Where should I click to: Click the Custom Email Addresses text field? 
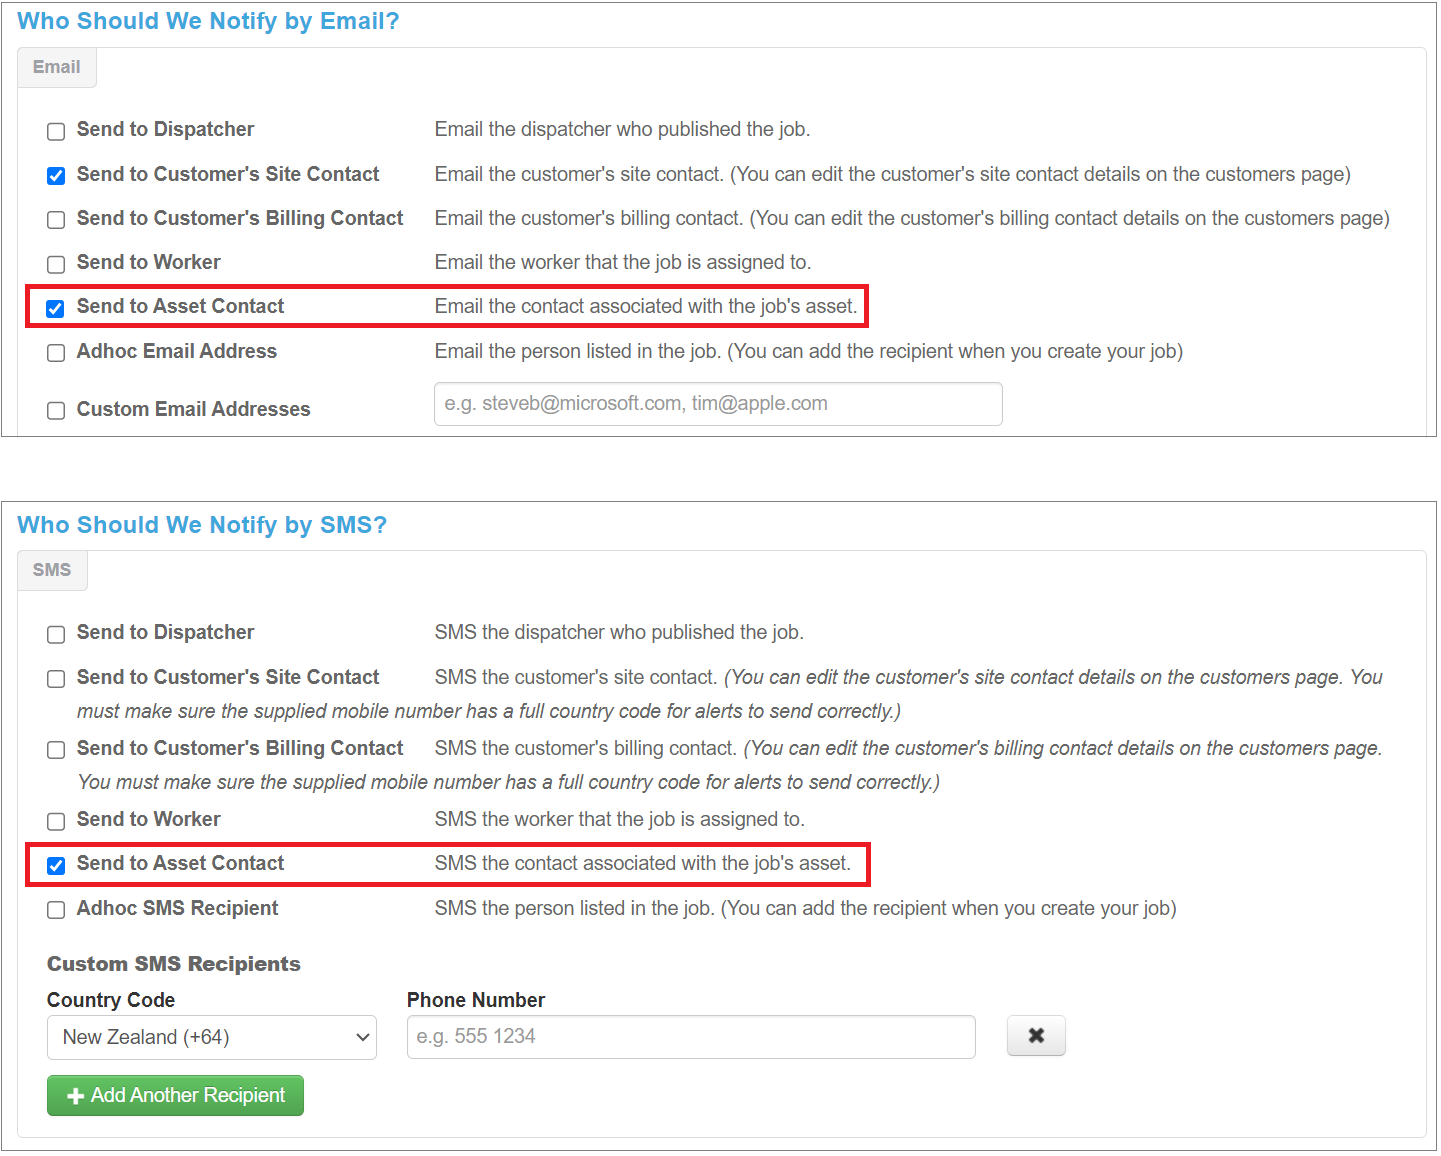click(x=717, y=404)
